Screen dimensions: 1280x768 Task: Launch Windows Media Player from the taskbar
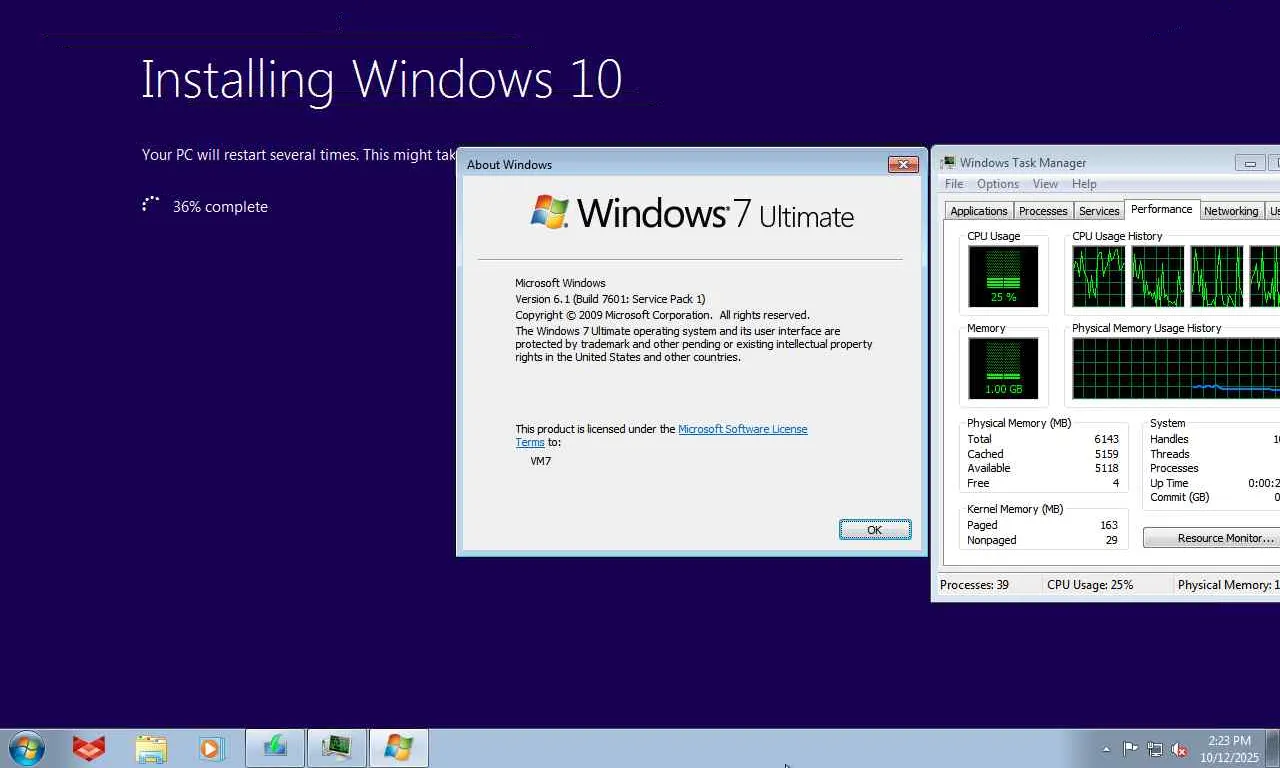click(x=211, y=748)
